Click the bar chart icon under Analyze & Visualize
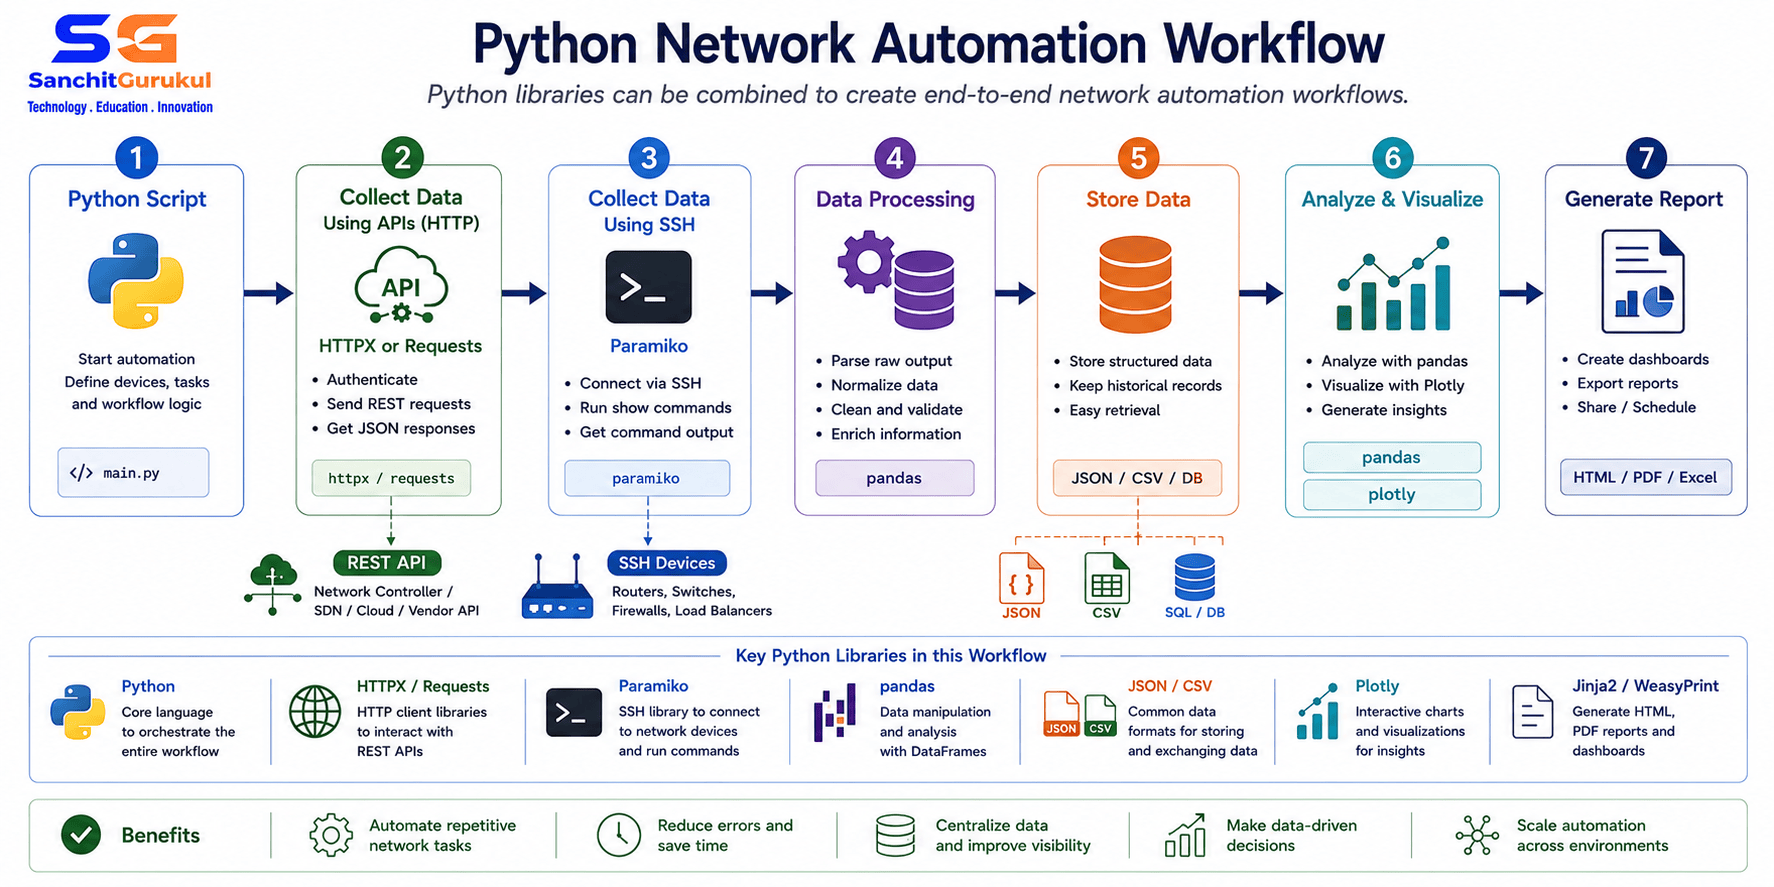 1393,284
